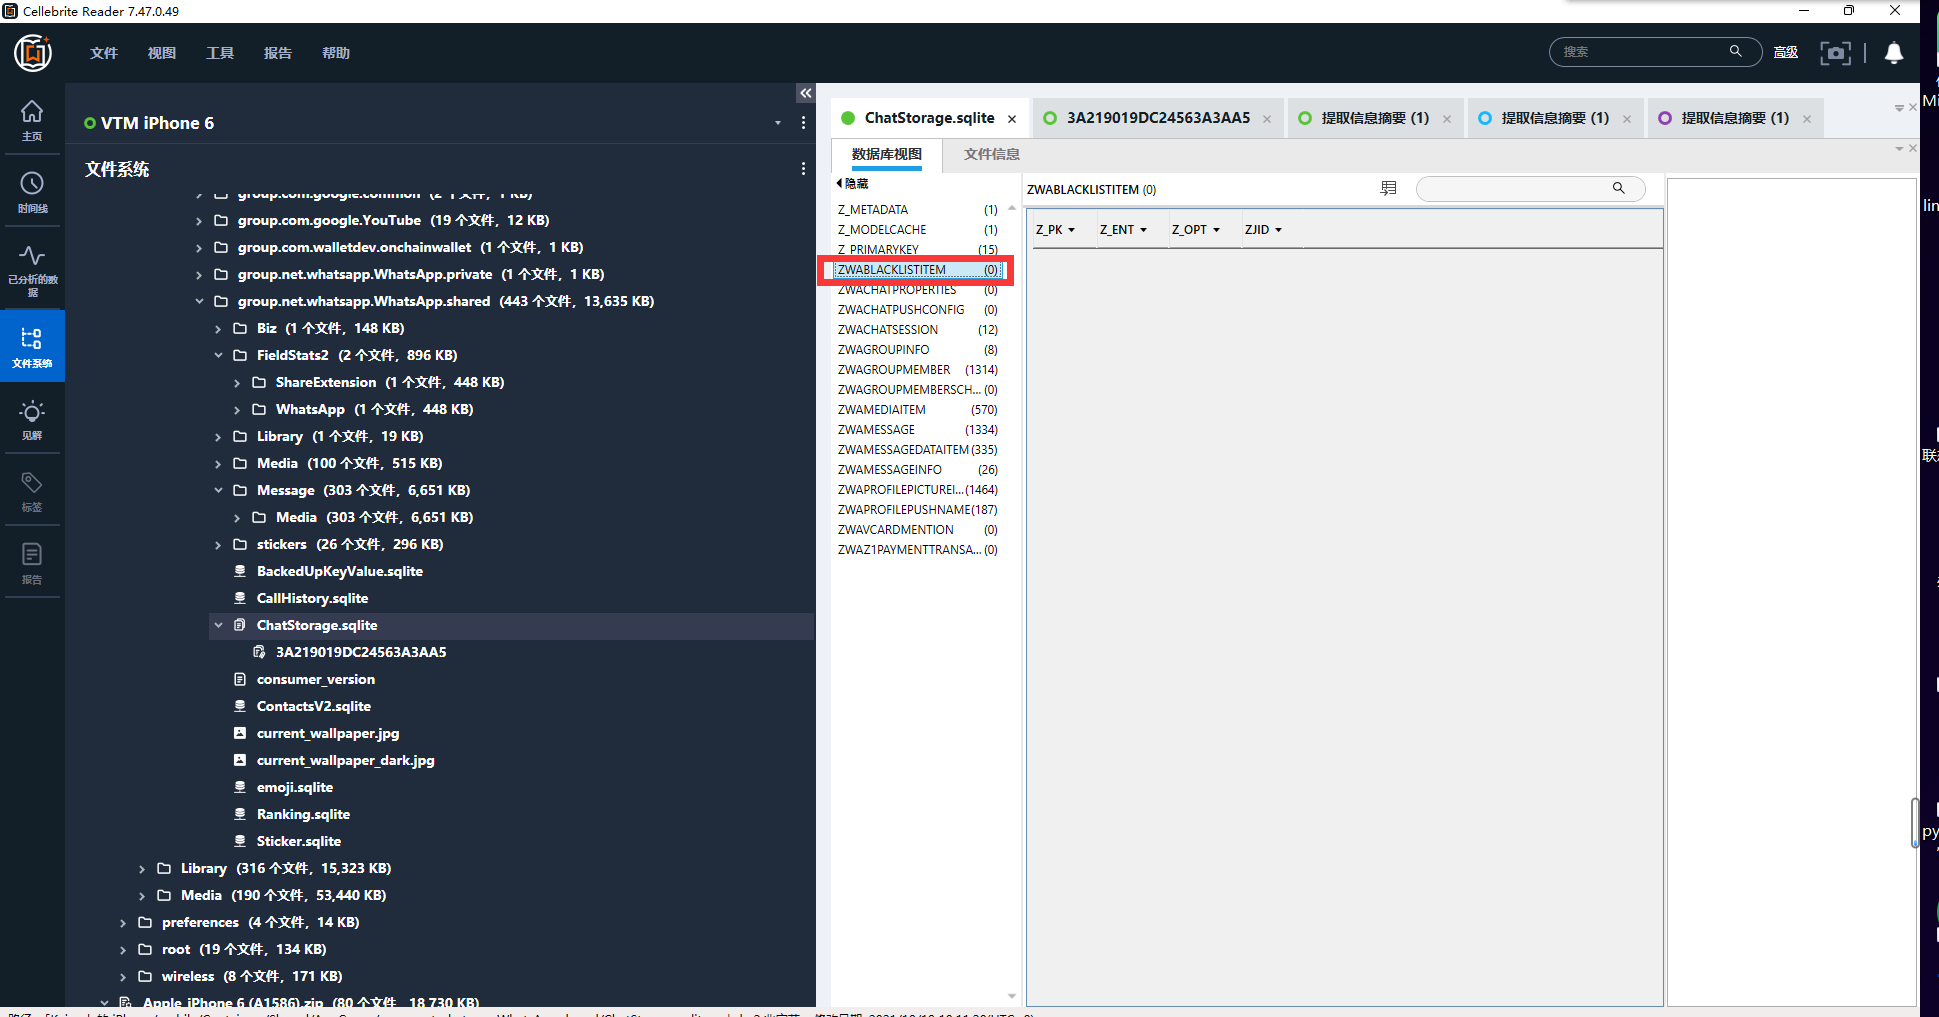The height and width of the screenshot is (1017, 1939).
Task: Open the Reports sidebar icon
Action: tap(32, 564)
